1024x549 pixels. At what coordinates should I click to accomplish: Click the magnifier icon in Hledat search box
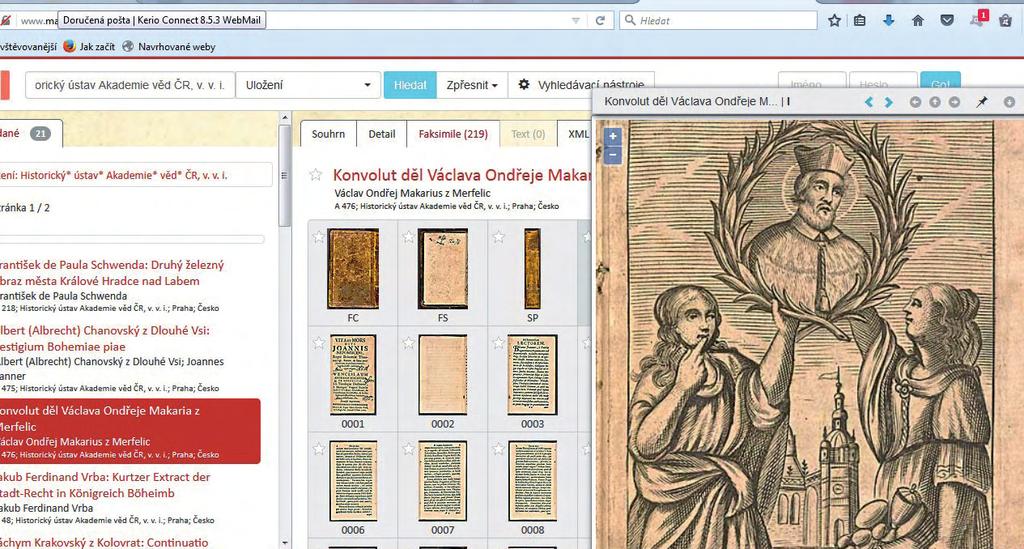click(630, 20)
